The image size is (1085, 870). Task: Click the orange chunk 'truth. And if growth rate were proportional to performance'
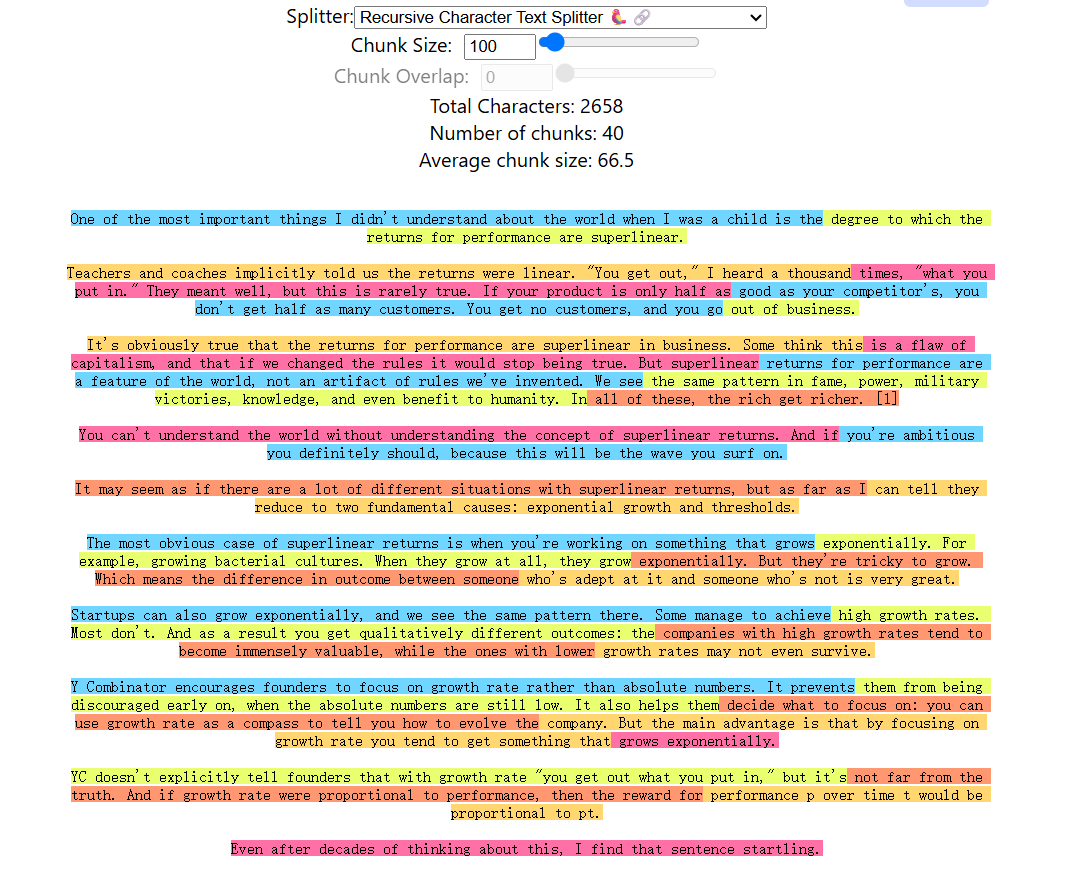(x=387, y=795)
